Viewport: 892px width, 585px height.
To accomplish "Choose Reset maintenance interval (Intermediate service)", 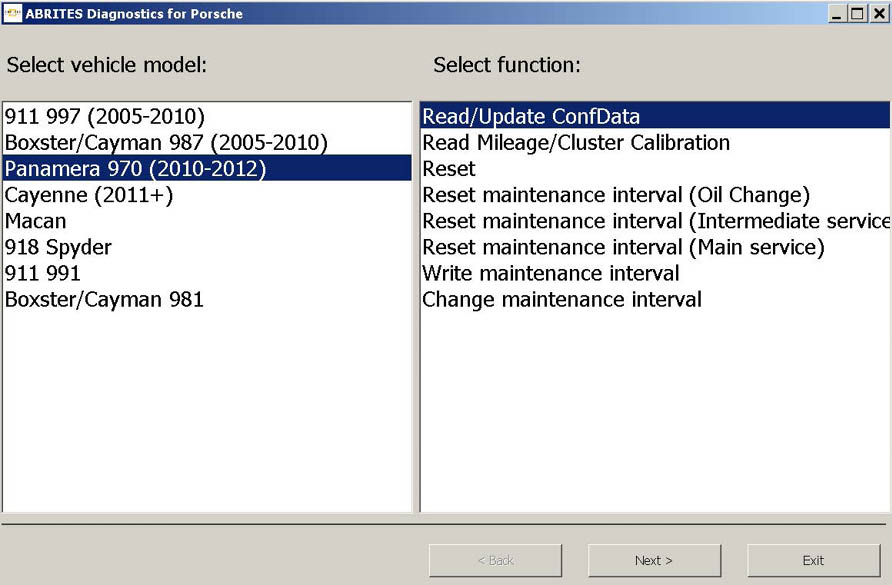I will [655, 221].
